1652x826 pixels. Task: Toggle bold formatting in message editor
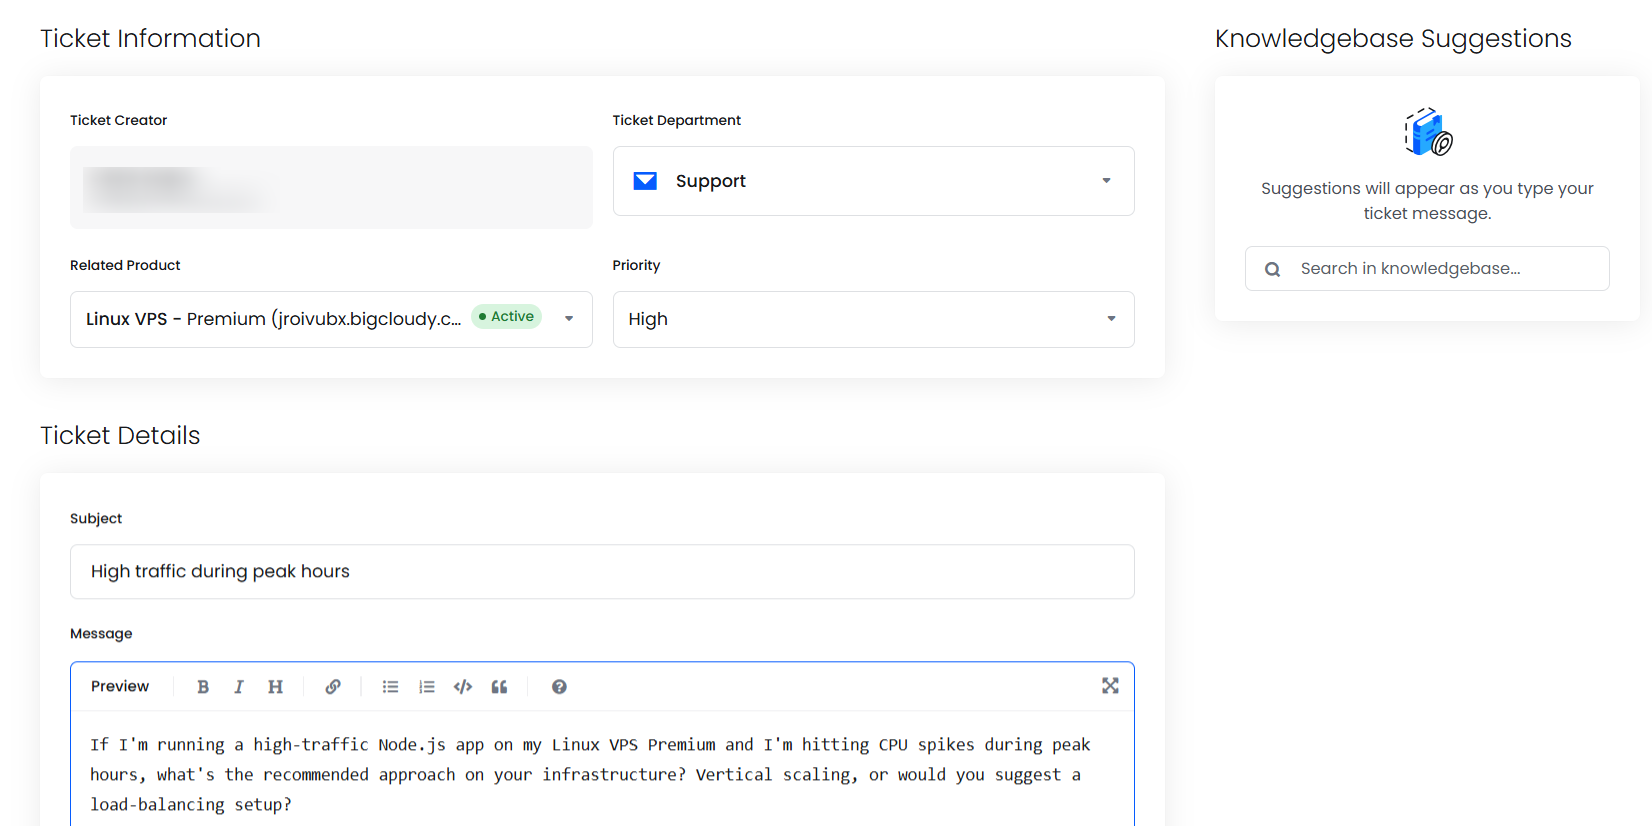point(203,687)
